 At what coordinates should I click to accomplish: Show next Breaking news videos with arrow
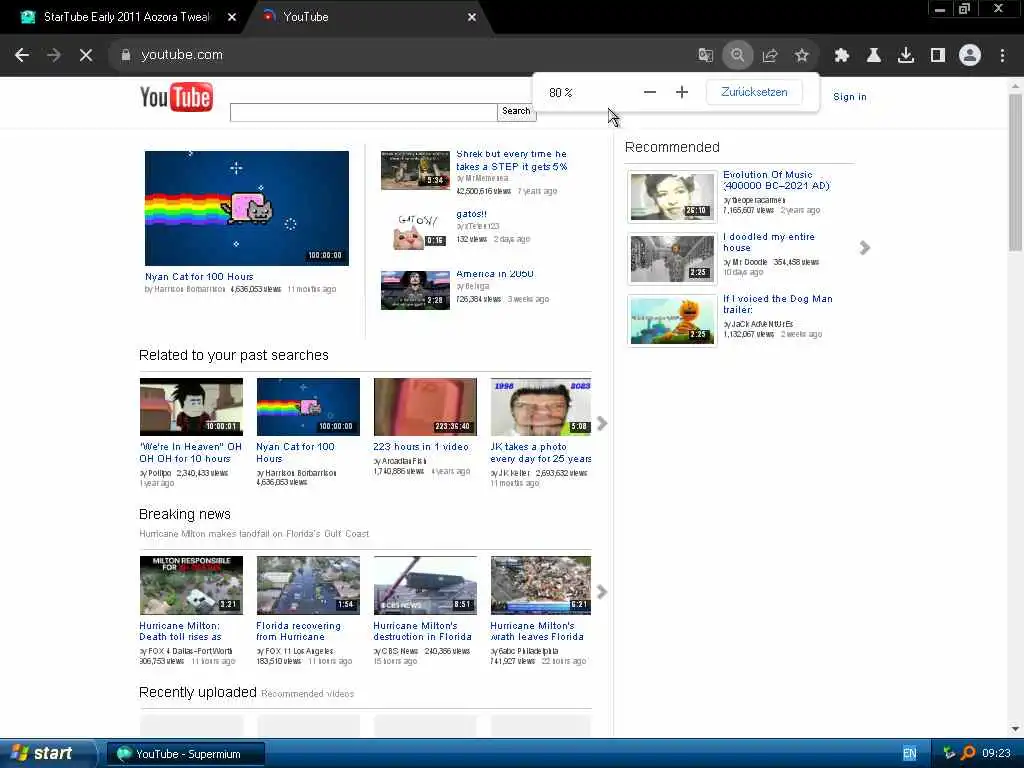coord(601,592)
